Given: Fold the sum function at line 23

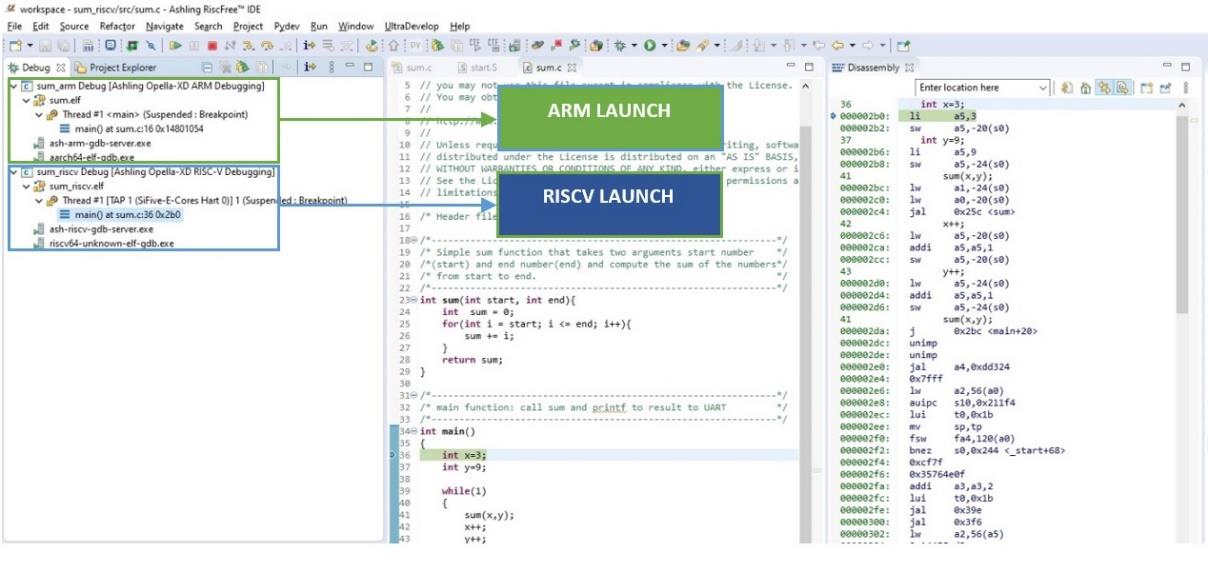Looking at the screenshot, I should coord(414,300).
